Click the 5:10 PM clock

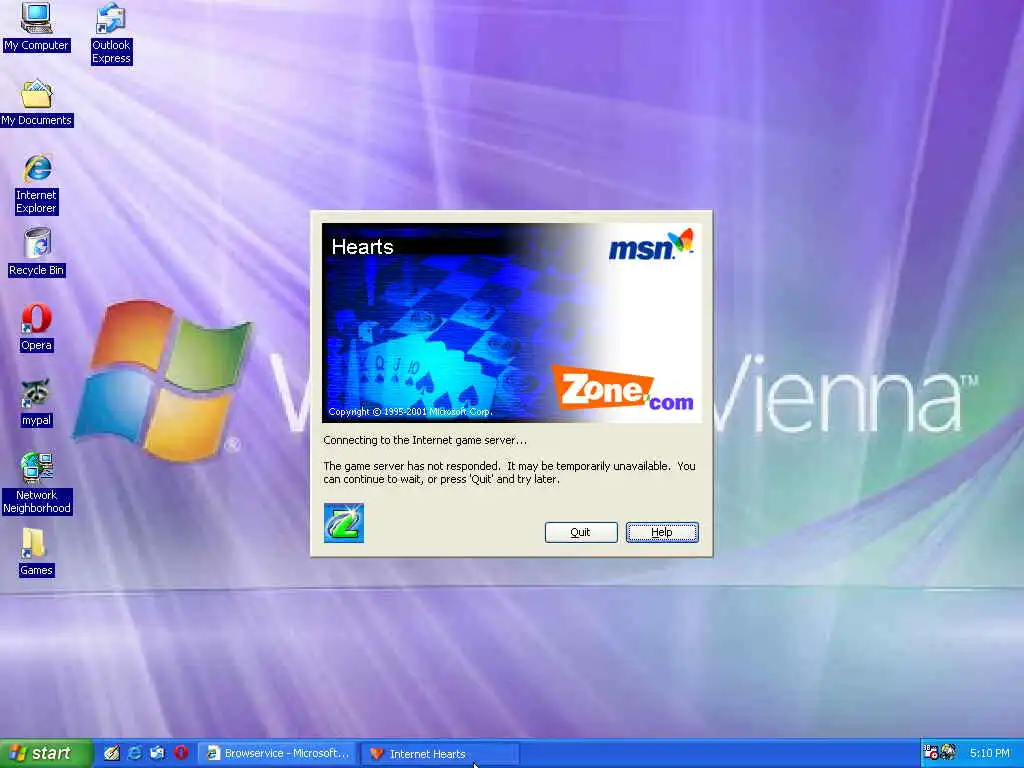989,753
